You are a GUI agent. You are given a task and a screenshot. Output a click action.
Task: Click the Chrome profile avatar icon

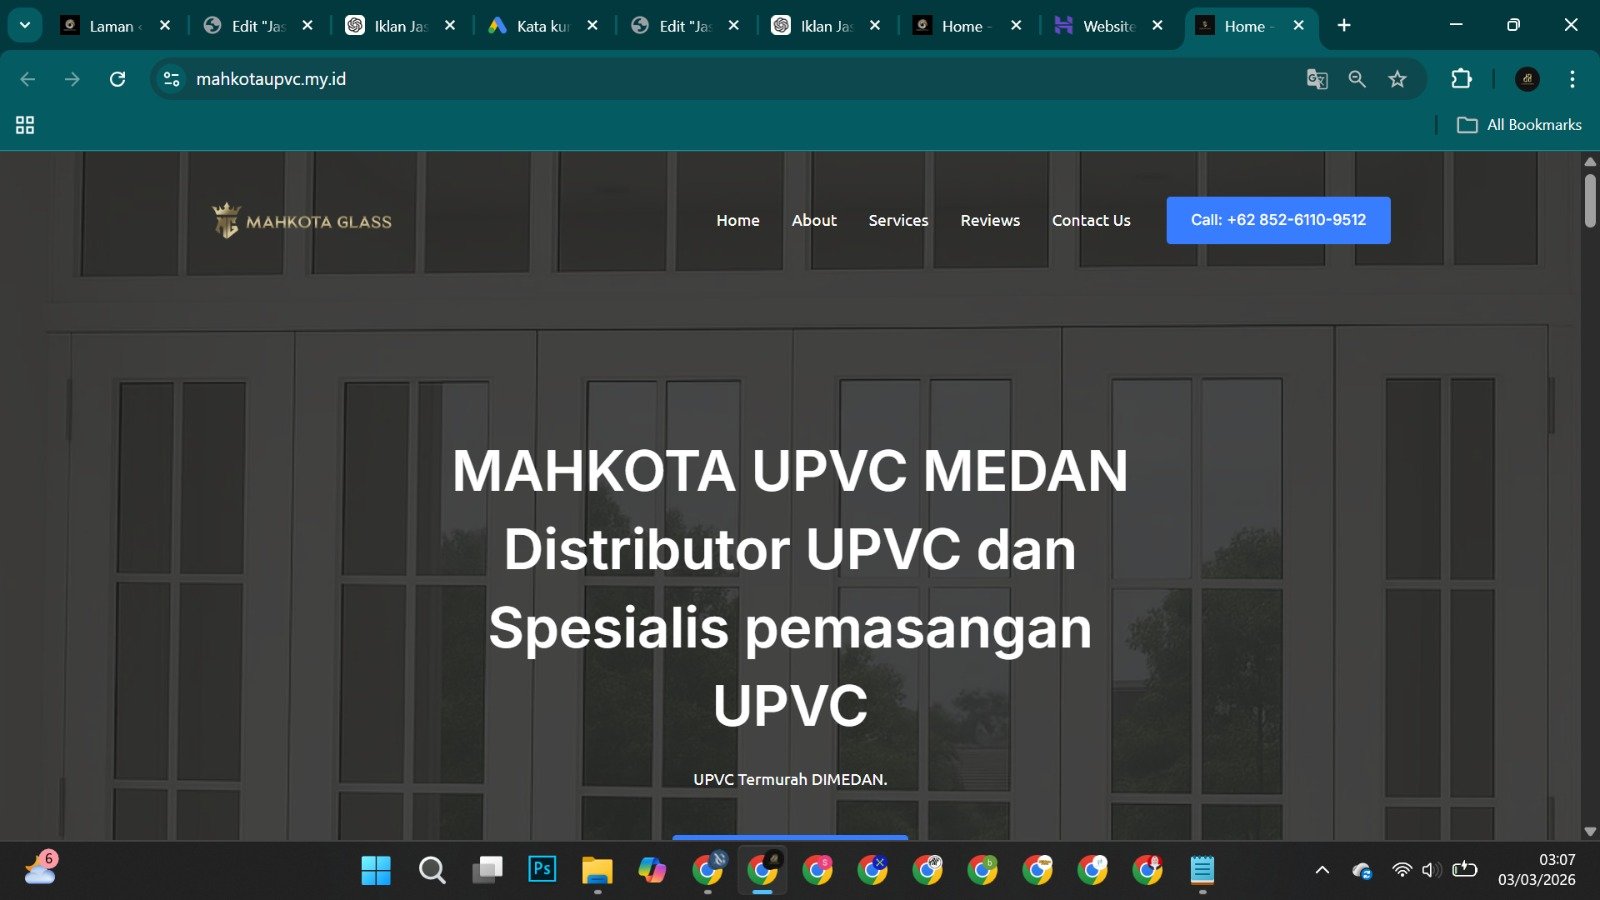pyautogui.click(x=1527, y=79)
